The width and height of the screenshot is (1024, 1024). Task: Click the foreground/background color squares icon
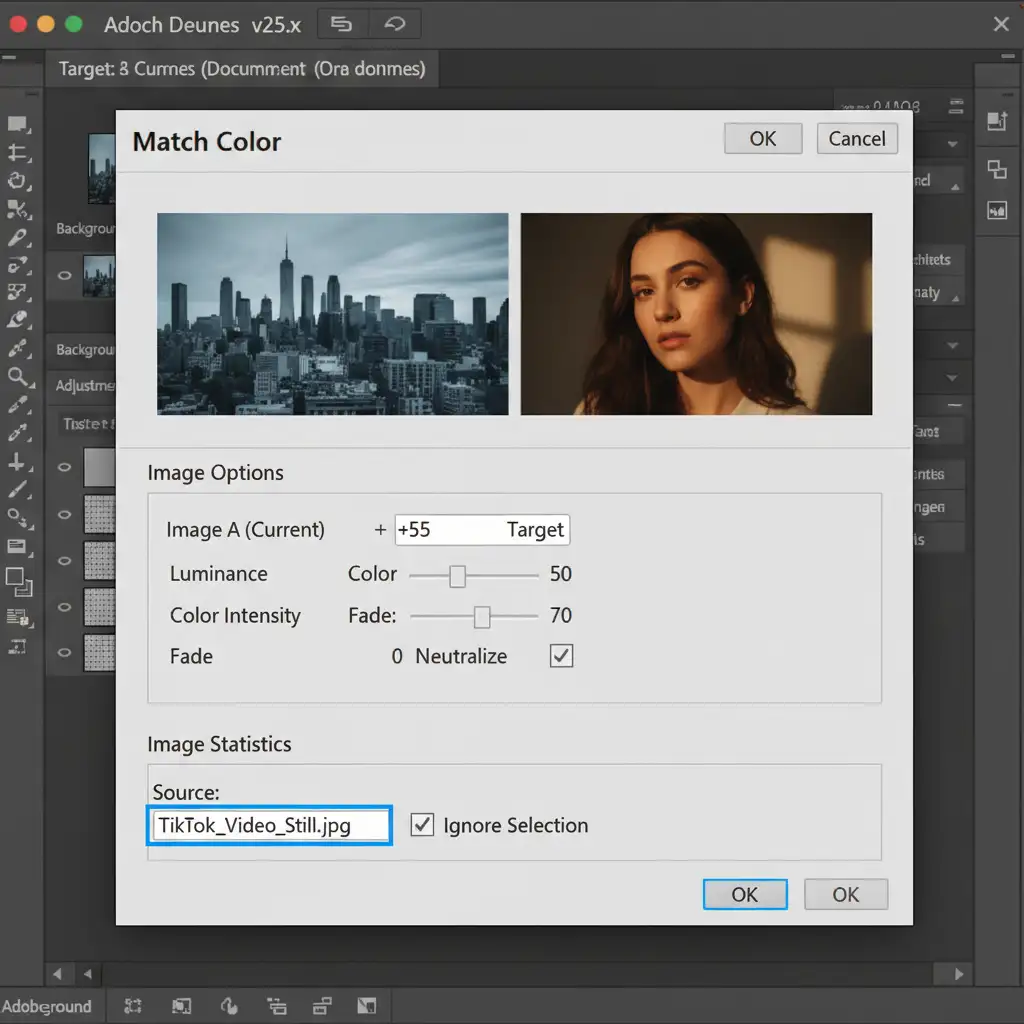(17, 578)
